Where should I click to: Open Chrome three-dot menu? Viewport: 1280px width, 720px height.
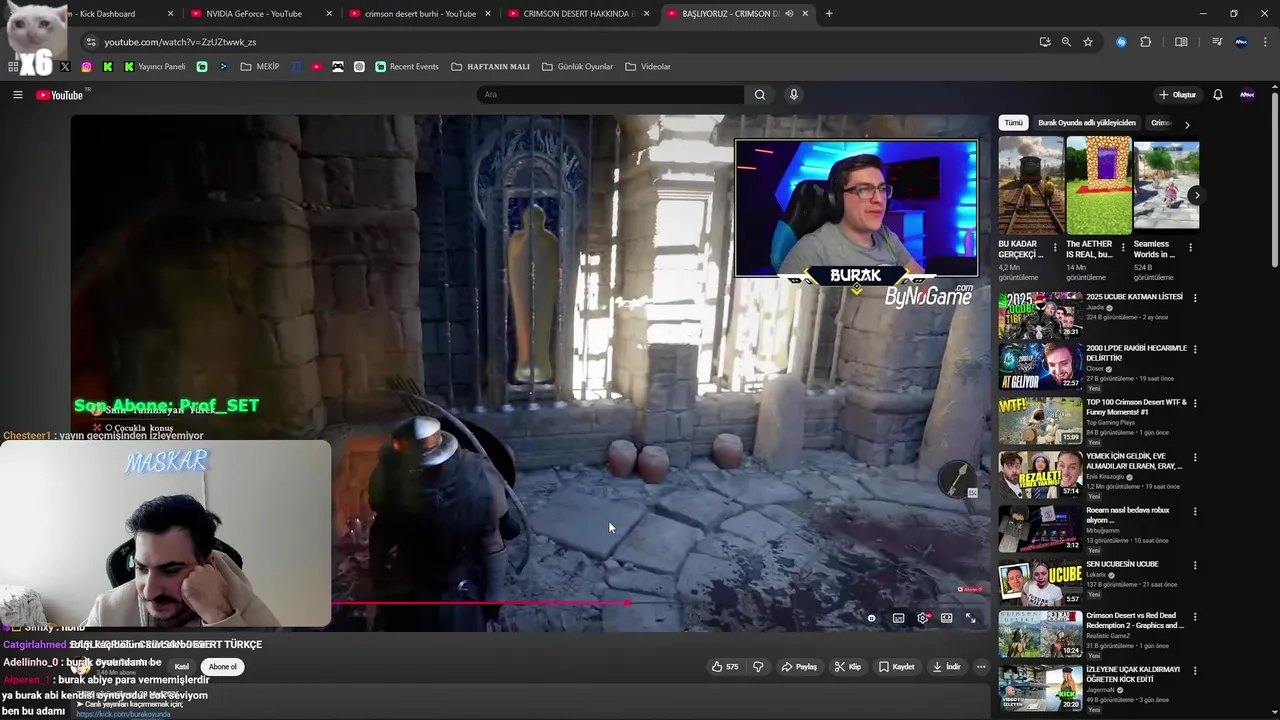pyautogui.click(x=1266, y=42)
